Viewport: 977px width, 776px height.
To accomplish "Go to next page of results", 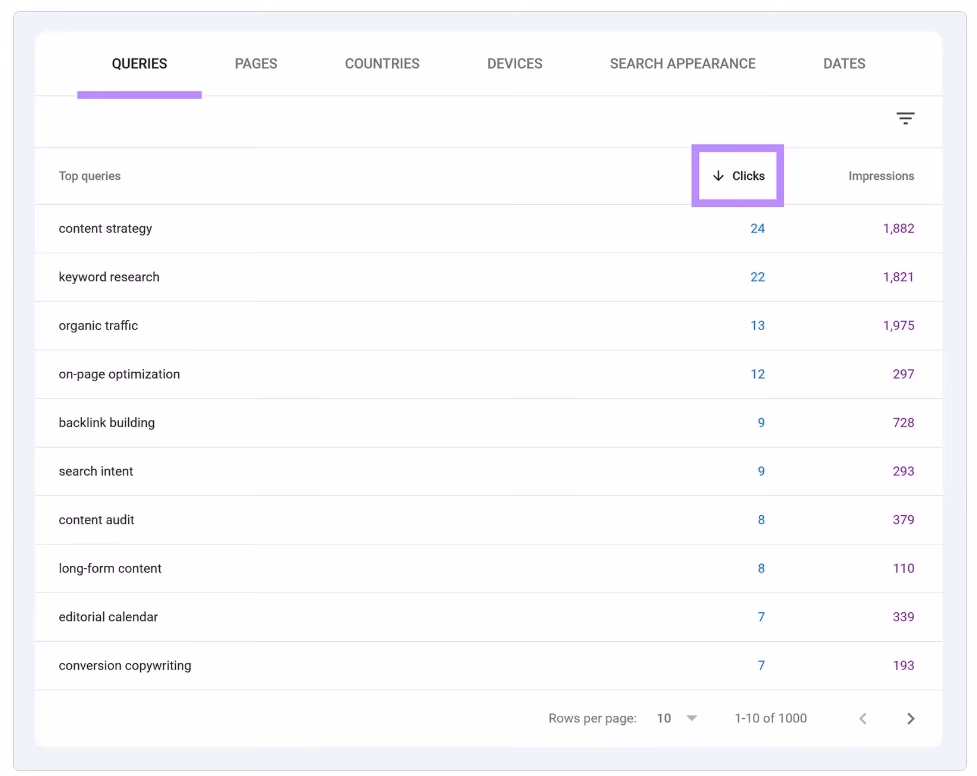I will 910,719.
